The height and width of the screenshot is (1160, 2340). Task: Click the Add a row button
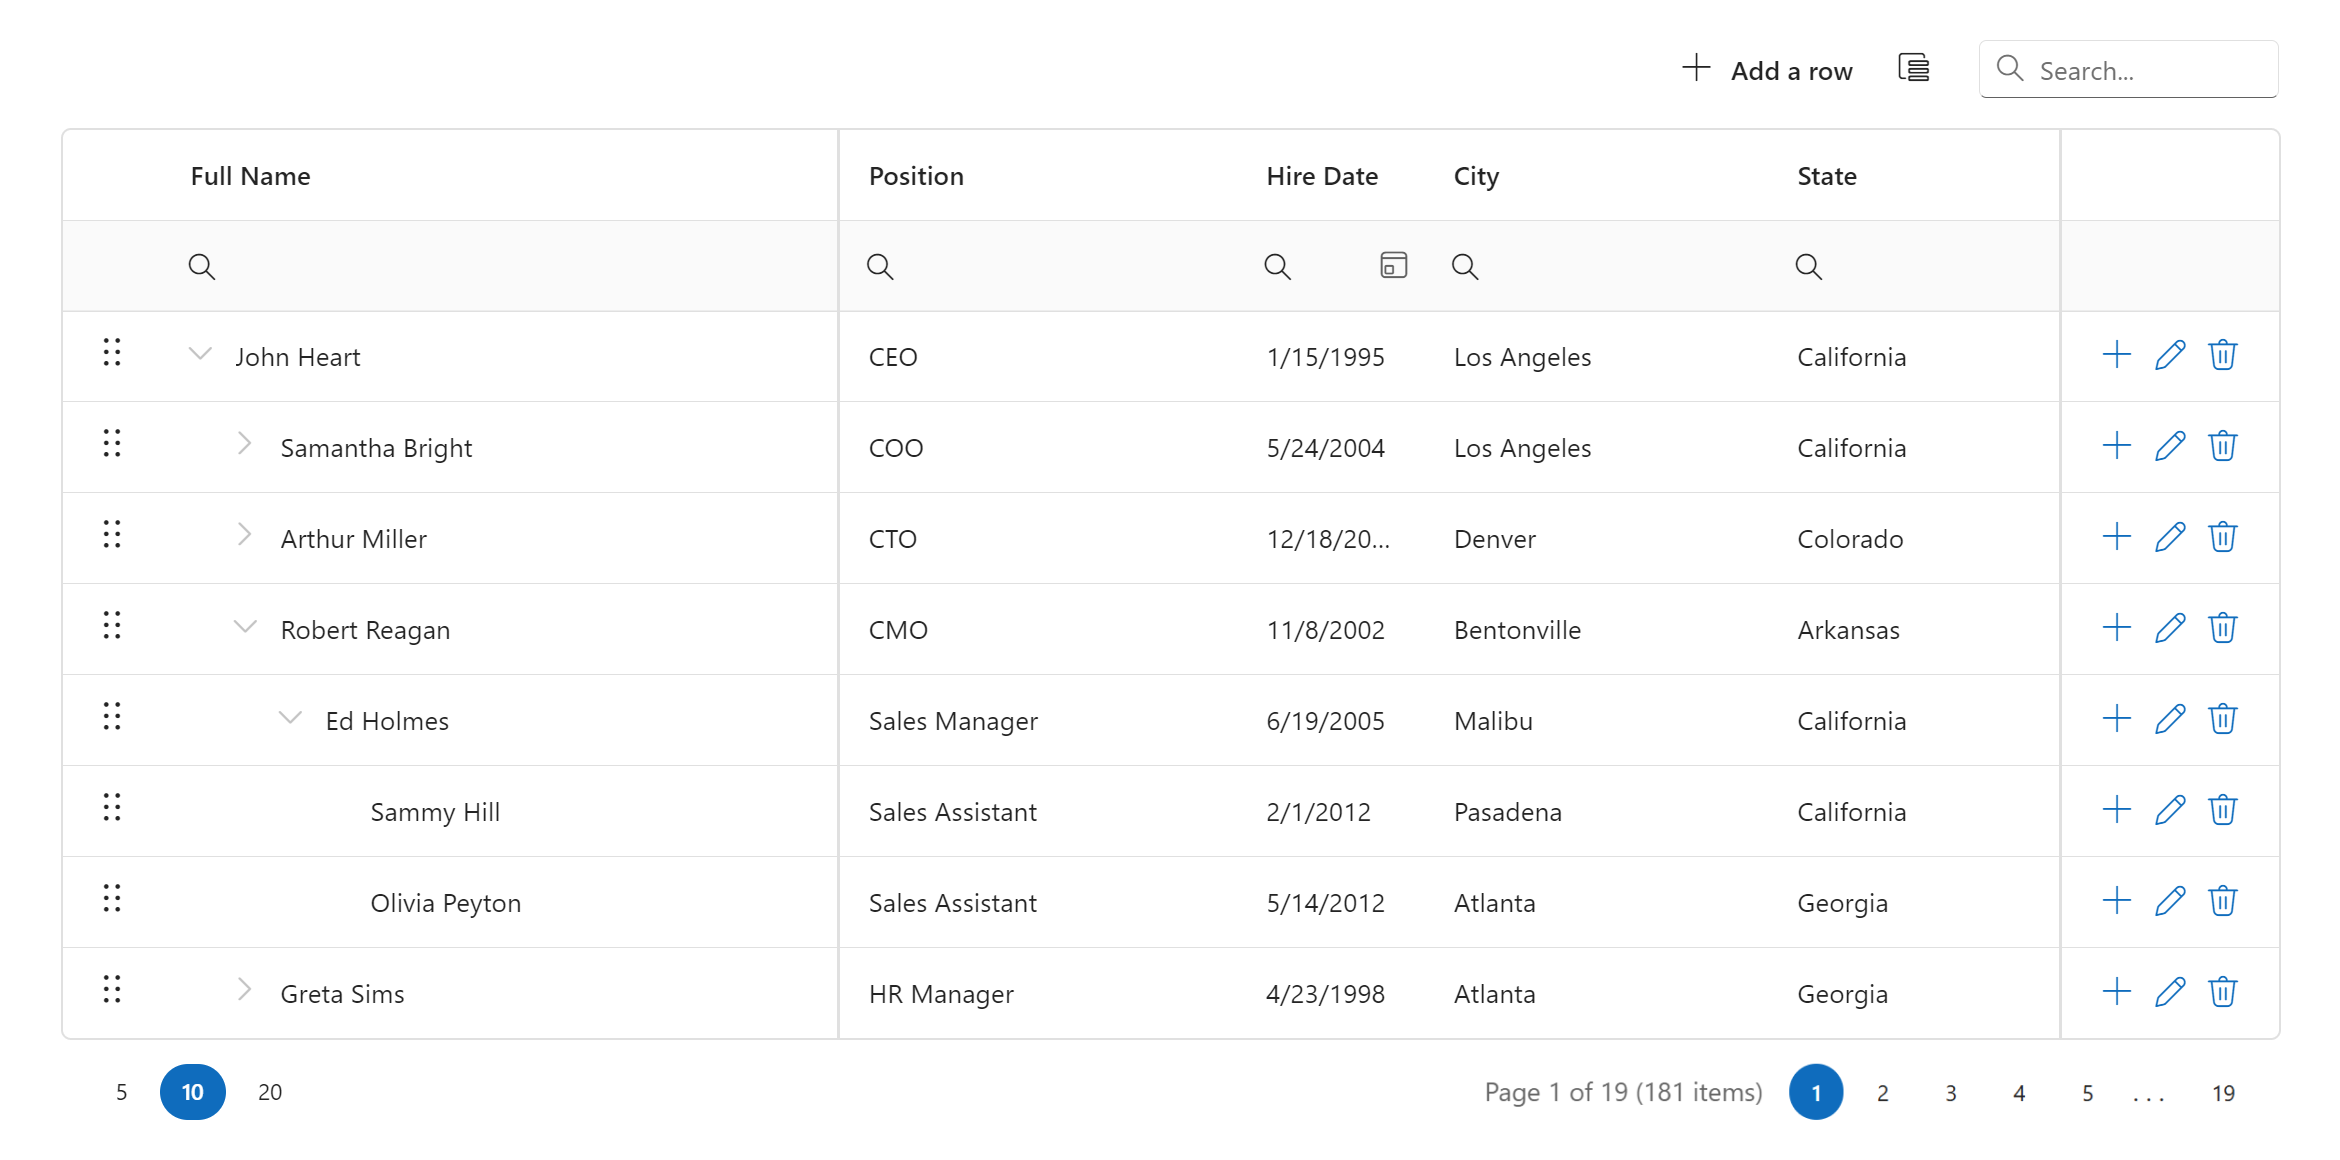coord(1767,70)
